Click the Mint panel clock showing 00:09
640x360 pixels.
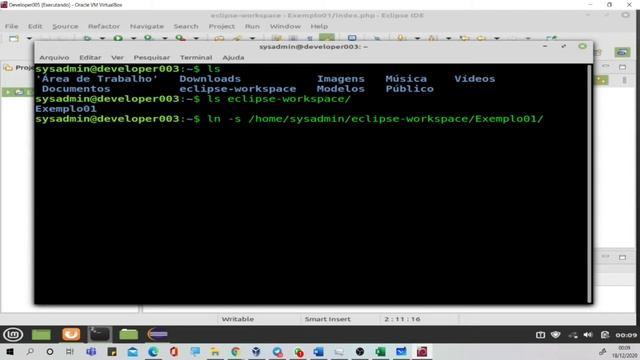coord(626,335)
